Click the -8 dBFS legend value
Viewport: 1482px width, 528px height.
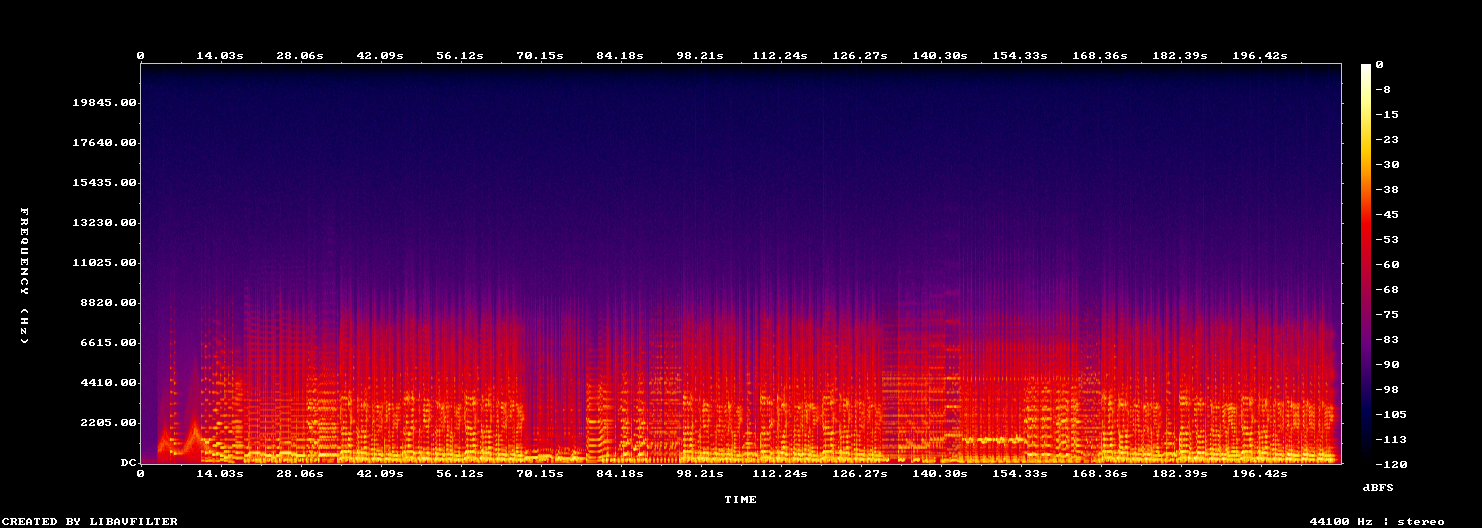tap(1383, 90)
